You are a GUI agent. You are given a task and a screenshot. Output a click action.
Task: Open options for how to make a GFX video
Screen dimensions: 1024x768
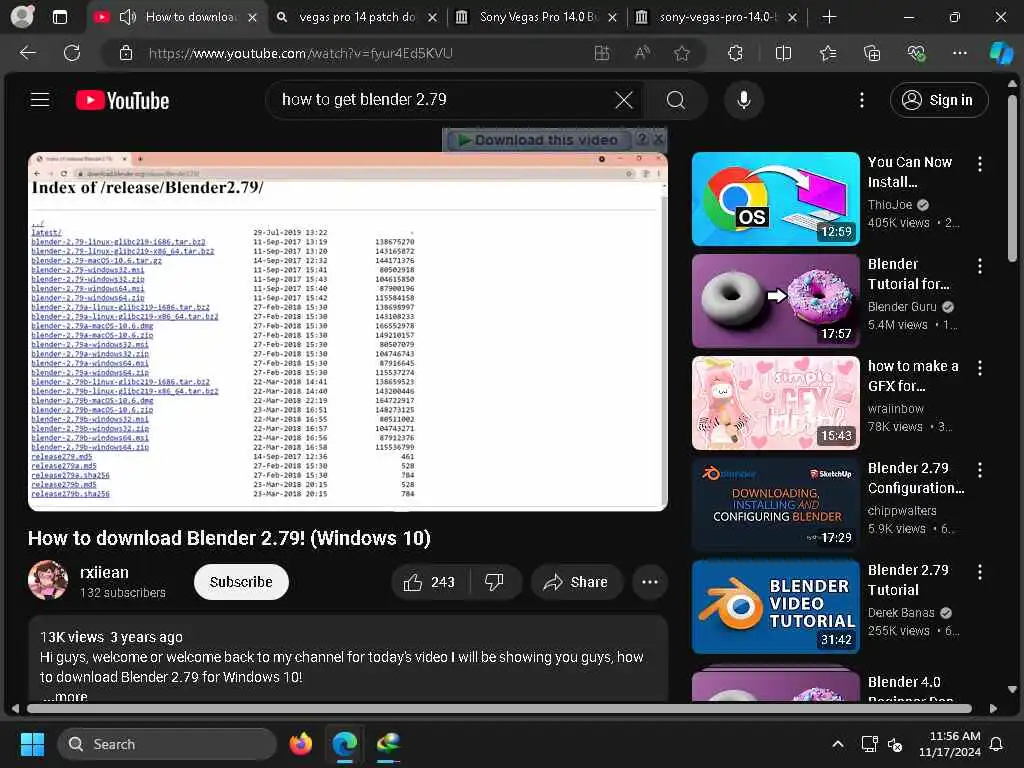tap(980, 368)
